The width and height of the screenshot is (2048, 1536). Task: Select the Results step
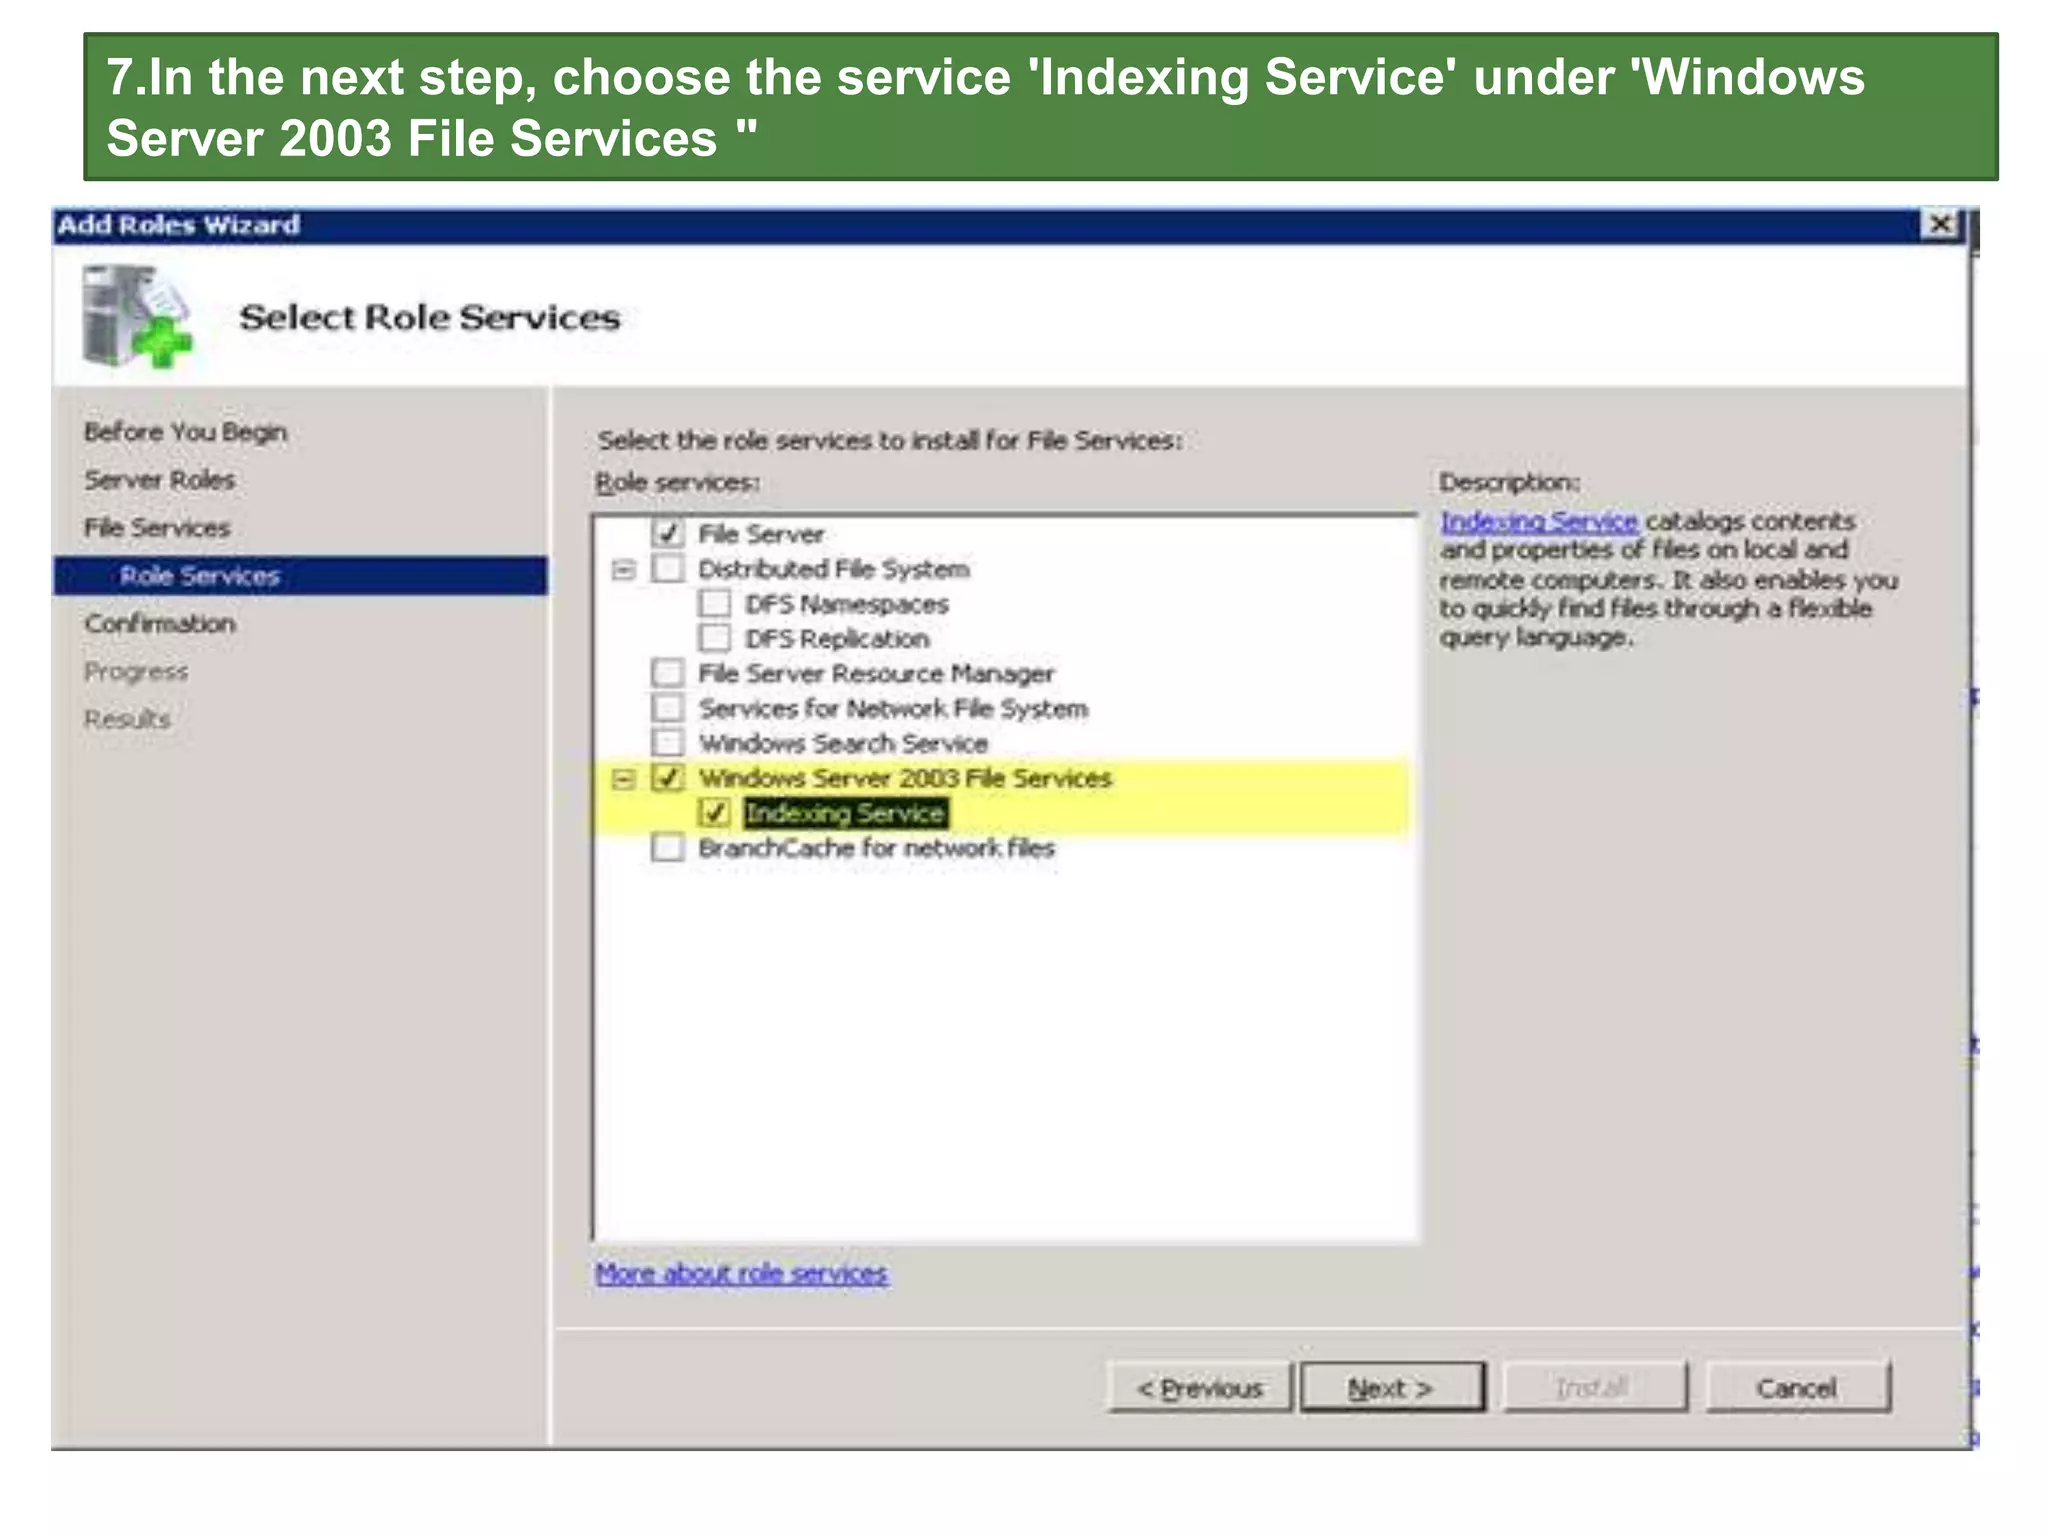tap(127, 719)
